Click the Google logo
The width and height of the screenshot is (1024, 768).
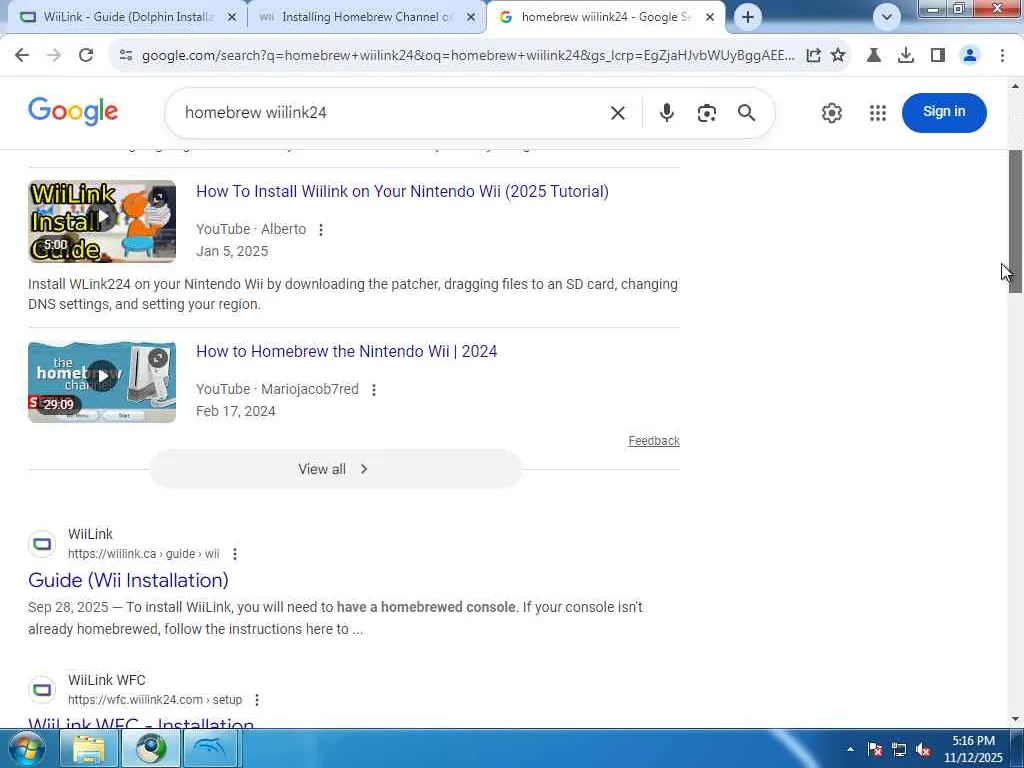tap(73, 112)
